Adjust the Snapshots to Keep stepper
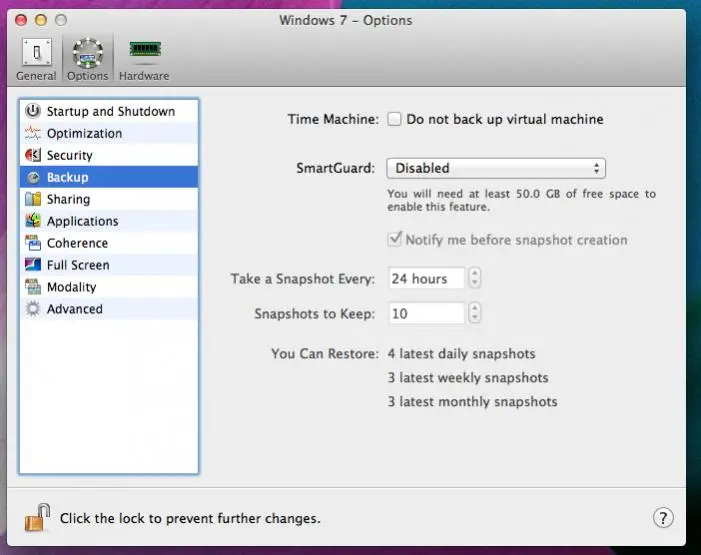The width and height of the screenshot is (701, 555). tap(475, 314)
